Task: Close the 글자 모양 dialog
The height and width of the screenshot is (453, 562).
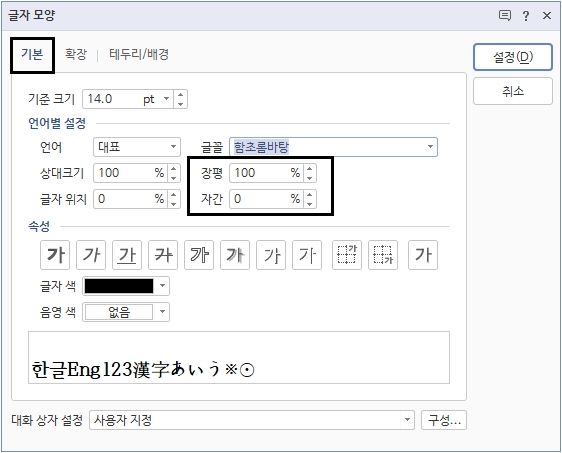Action: click(x=547, y=15)
